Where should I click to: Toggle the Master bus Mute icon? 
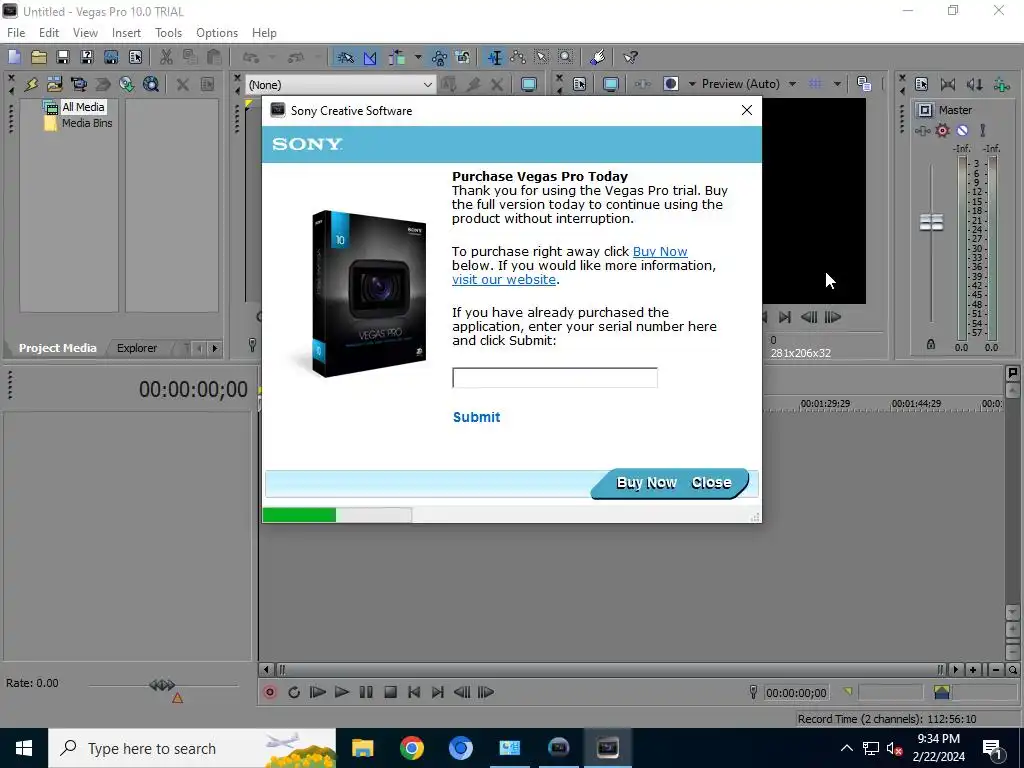click(963, 131)
